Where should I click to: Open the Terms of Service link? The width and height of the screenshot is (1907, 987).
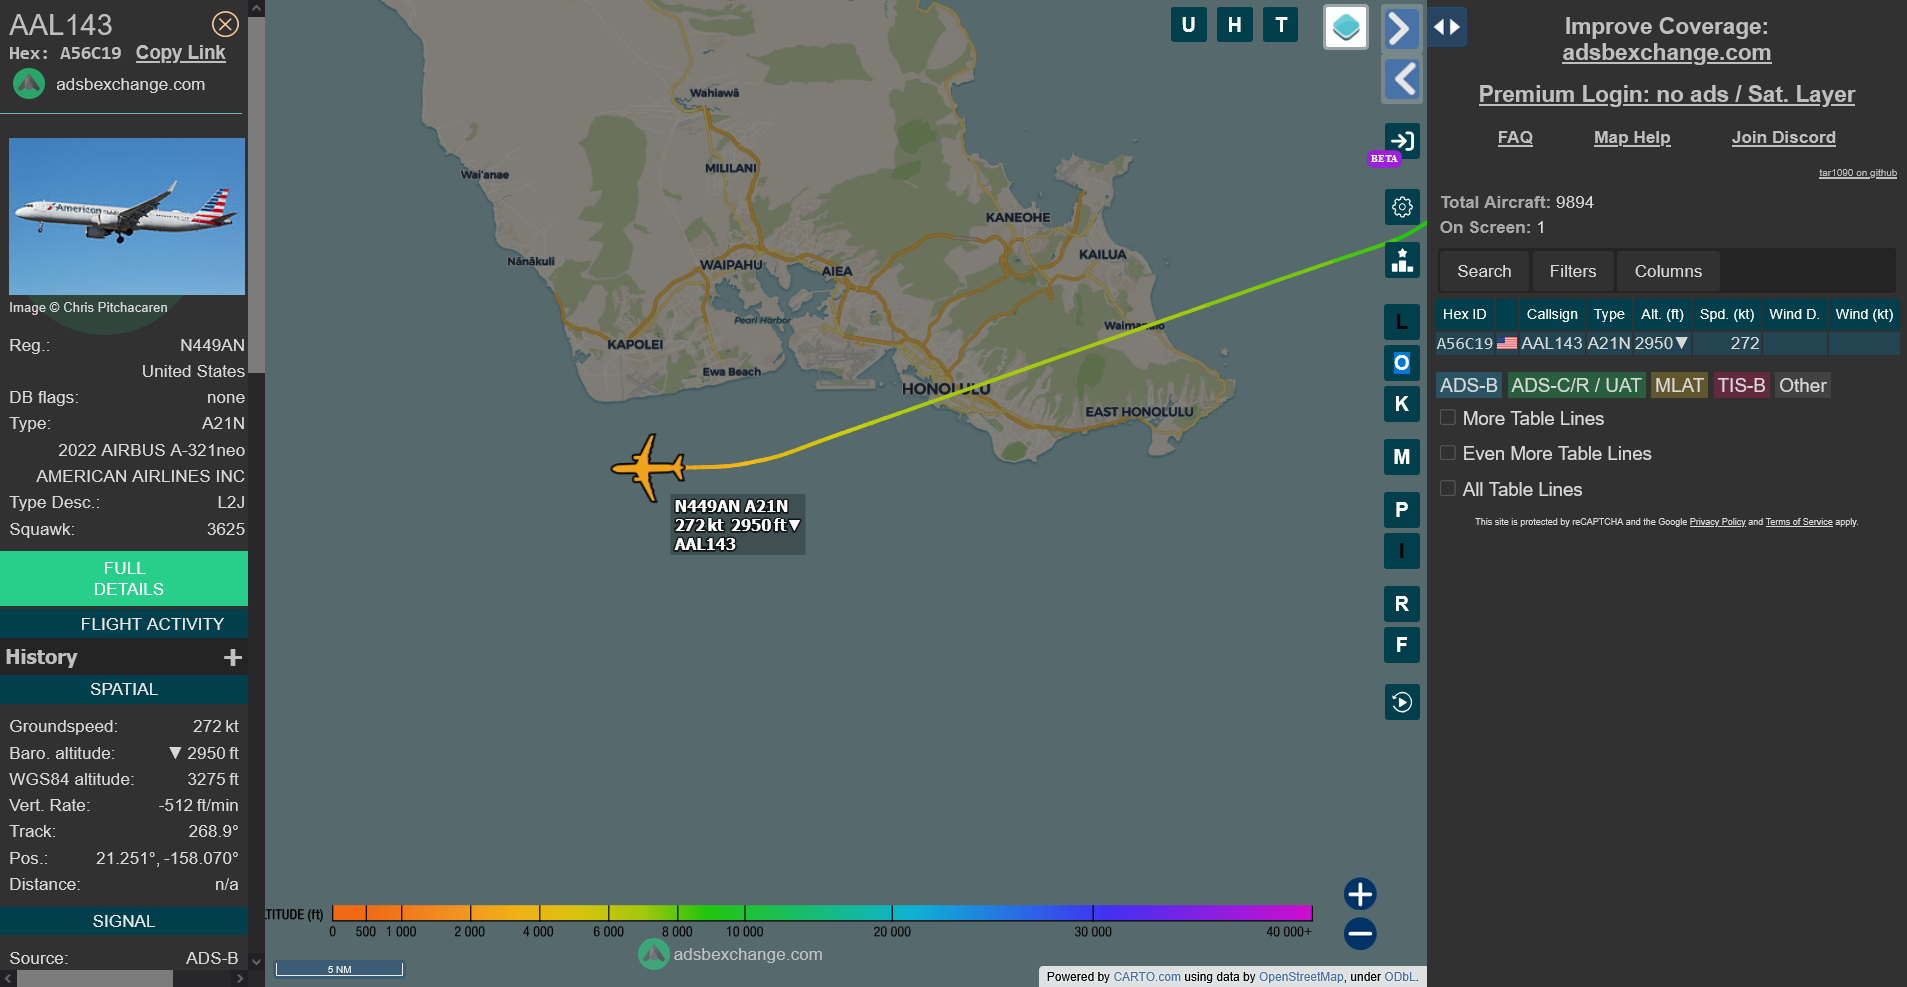pos(1799,522)
